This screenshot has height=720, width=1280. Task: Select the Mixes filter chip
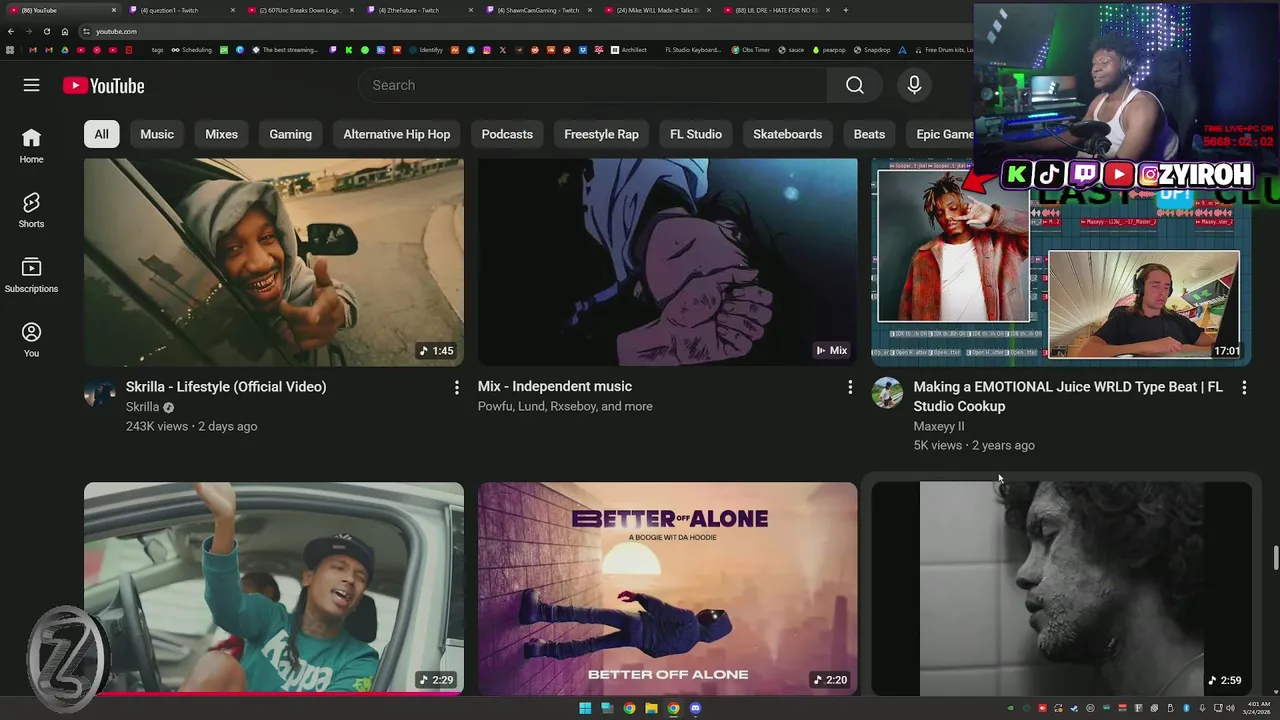coord(221,134)
